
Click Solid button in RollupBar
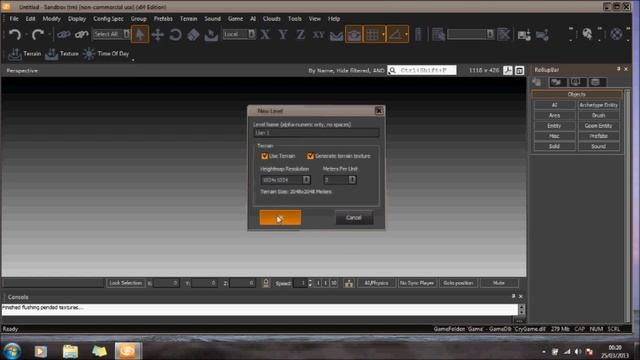[x=554, y=147]
